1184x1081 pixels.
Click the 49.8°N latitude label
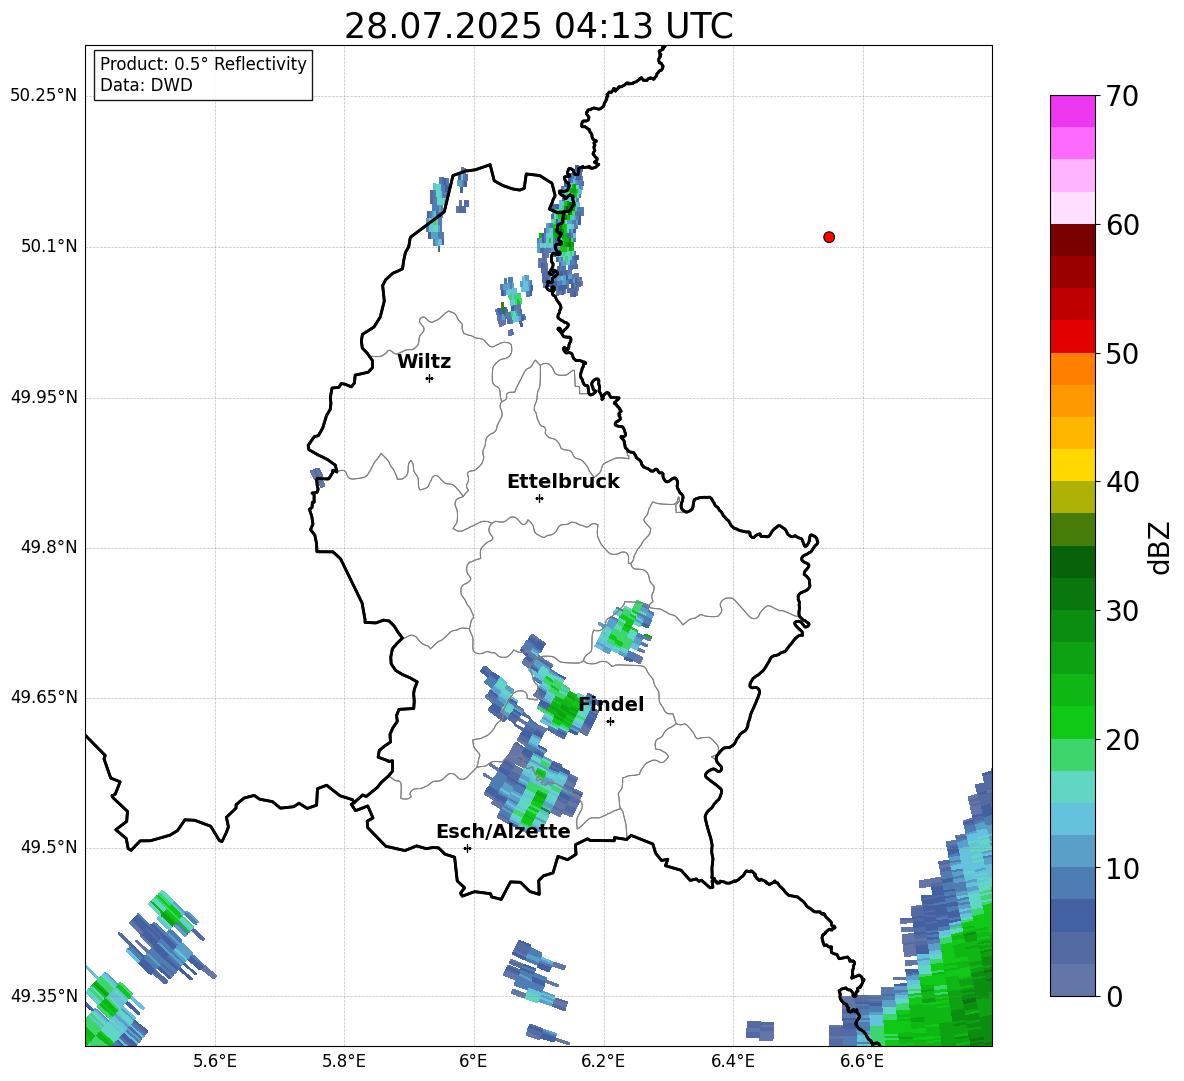(x=50, y=547)
